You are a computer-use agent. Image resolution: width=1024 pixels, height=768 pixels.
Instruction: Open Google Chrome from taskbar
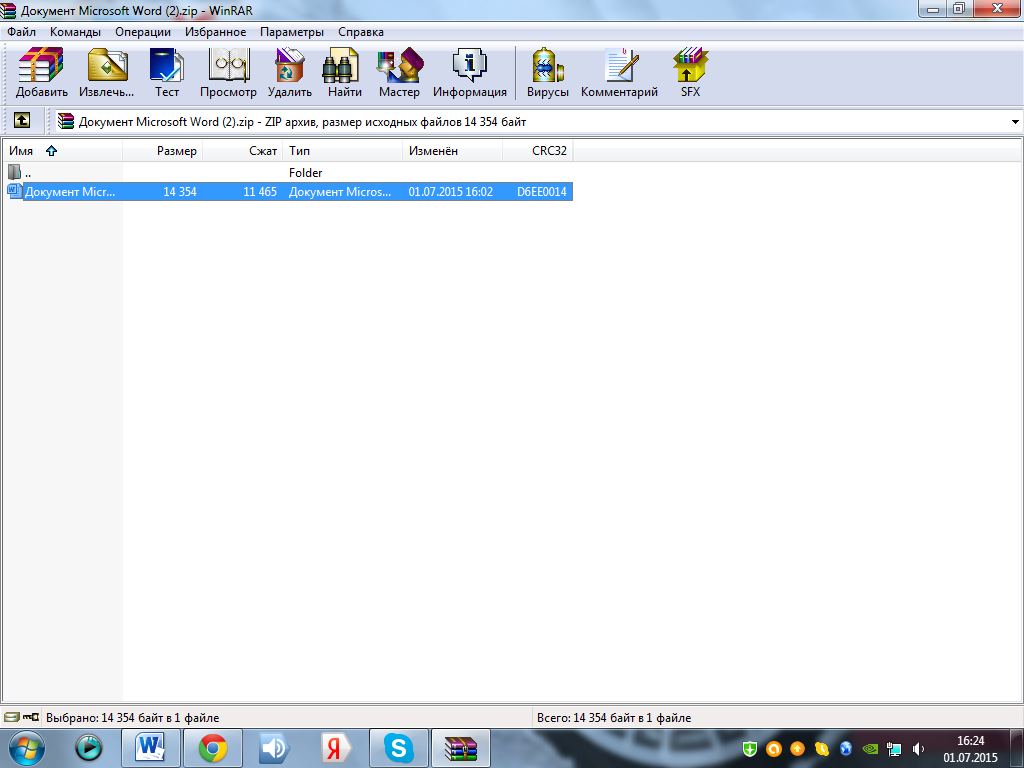(x=213, y=748)
